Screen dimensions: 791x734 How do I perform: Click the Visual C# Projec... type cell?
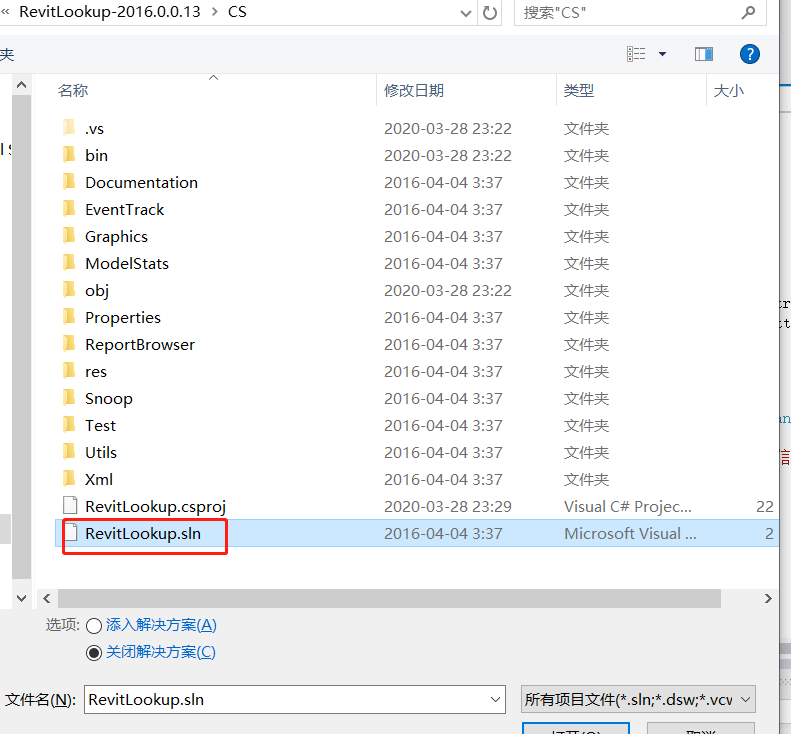[x=628, y=506]
